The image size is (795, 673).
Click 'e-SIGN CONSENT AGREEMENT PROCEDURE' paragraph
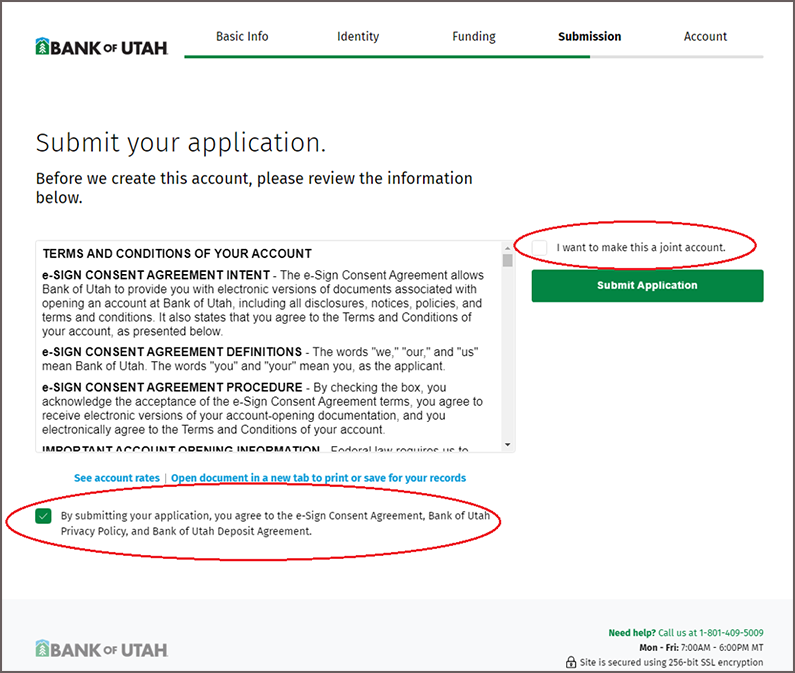tap(262, 408)
